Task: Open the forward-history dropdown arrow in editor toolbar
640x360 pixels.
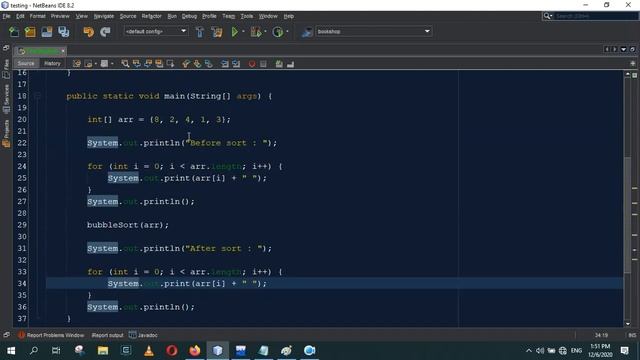Action: coord(112,64)
